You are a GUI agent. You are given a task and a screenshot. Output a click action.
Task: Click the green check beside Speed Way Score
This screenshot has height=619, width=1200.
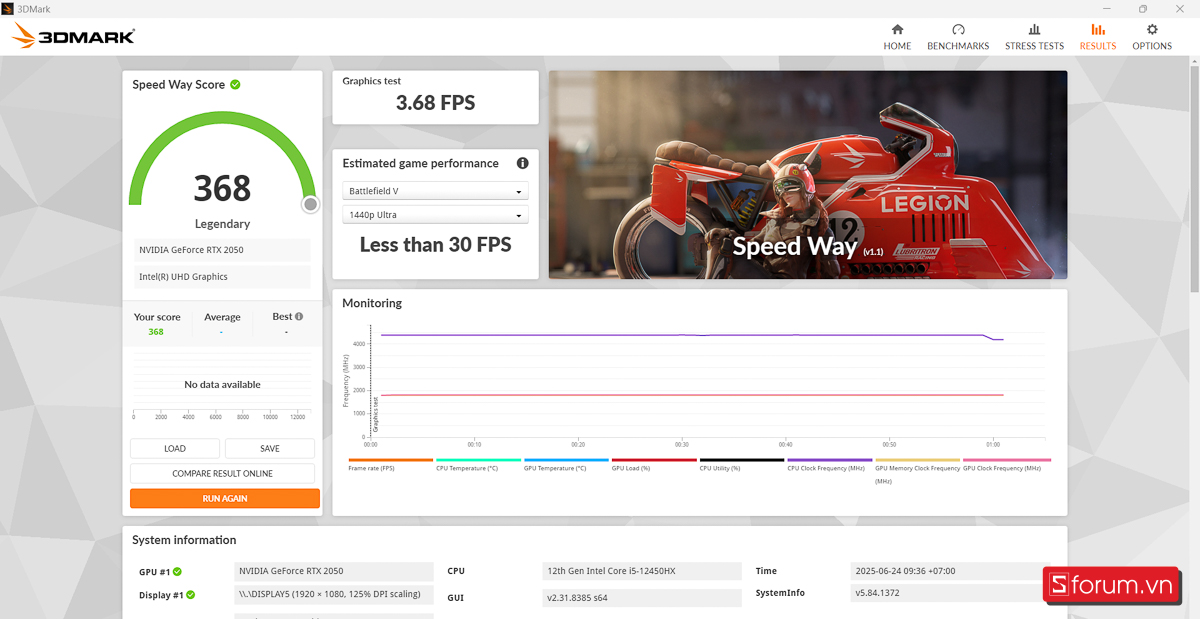(235, 84)
